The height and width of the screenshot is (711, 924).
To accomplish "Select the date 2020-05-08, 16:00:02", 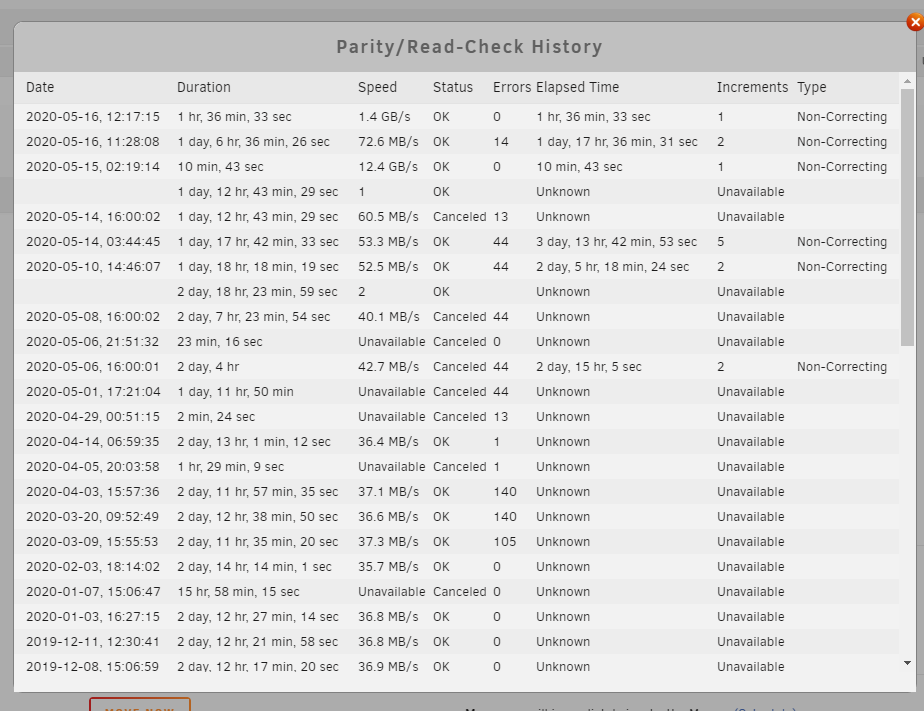I will coord(93,317).
